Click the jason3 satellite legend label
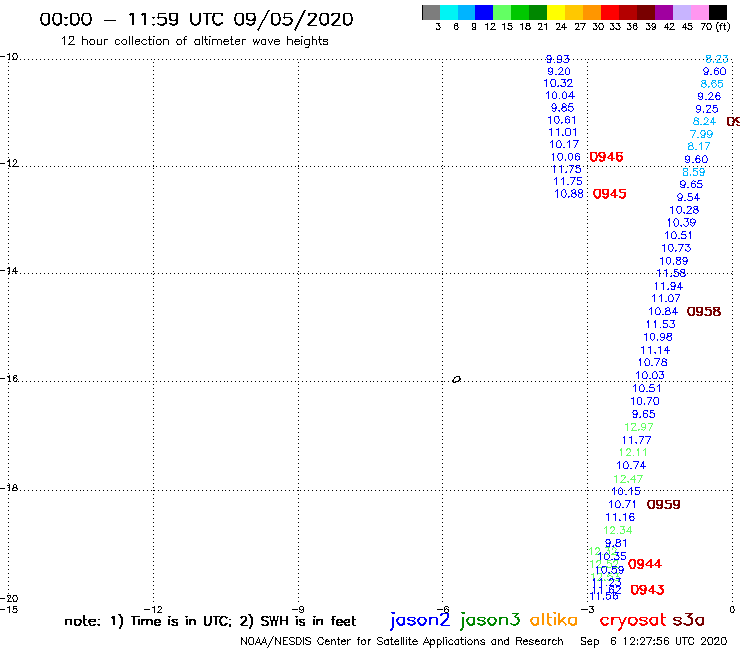 click(x=490, y=620)
